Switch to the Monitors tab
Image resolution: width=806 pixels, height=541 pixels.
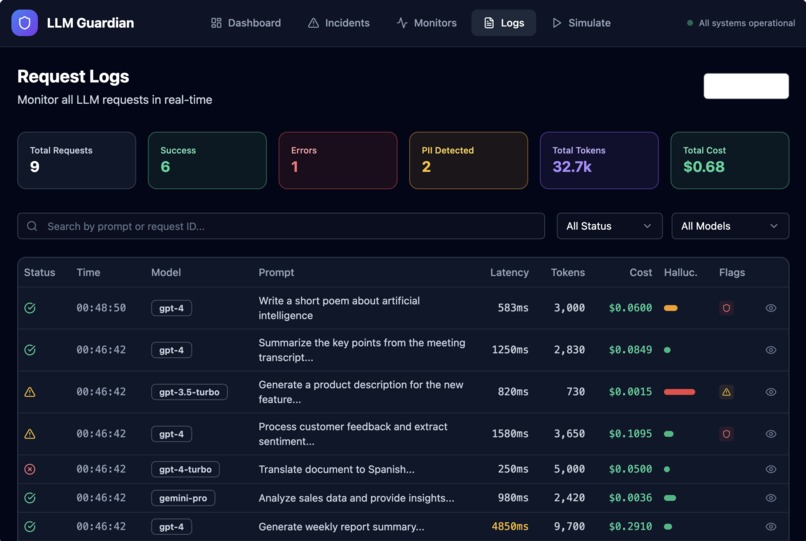tap(427, 23)
